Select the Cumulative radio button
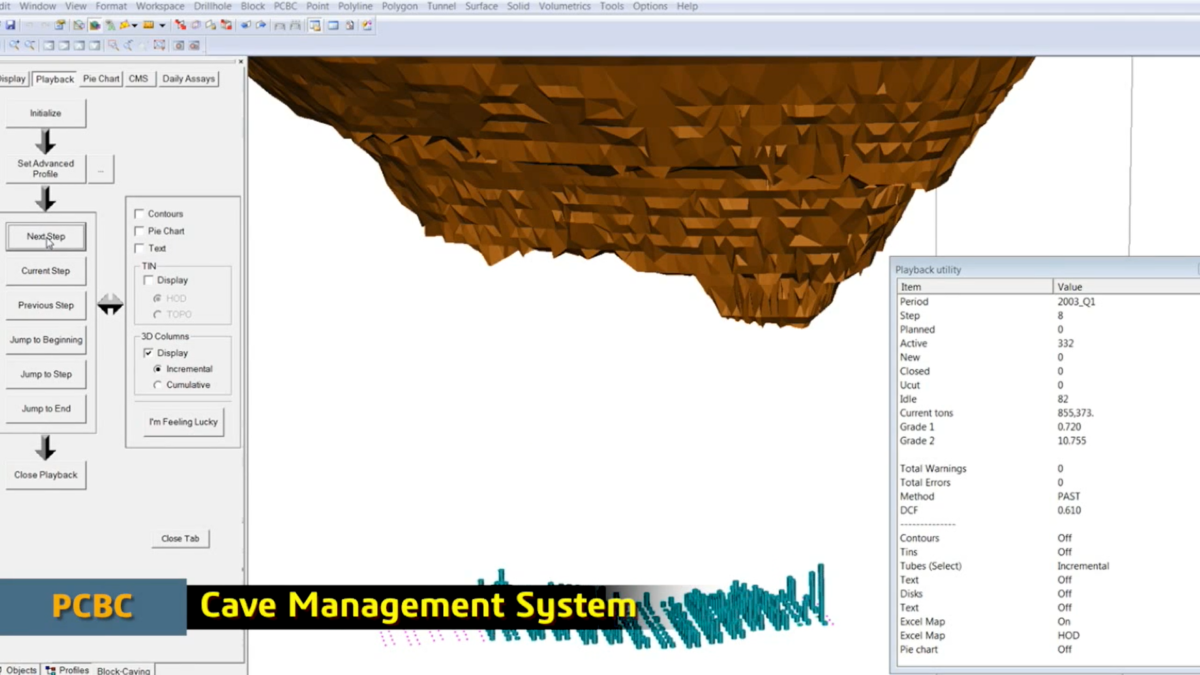The image size is (1200, 675). coord(158,385)
